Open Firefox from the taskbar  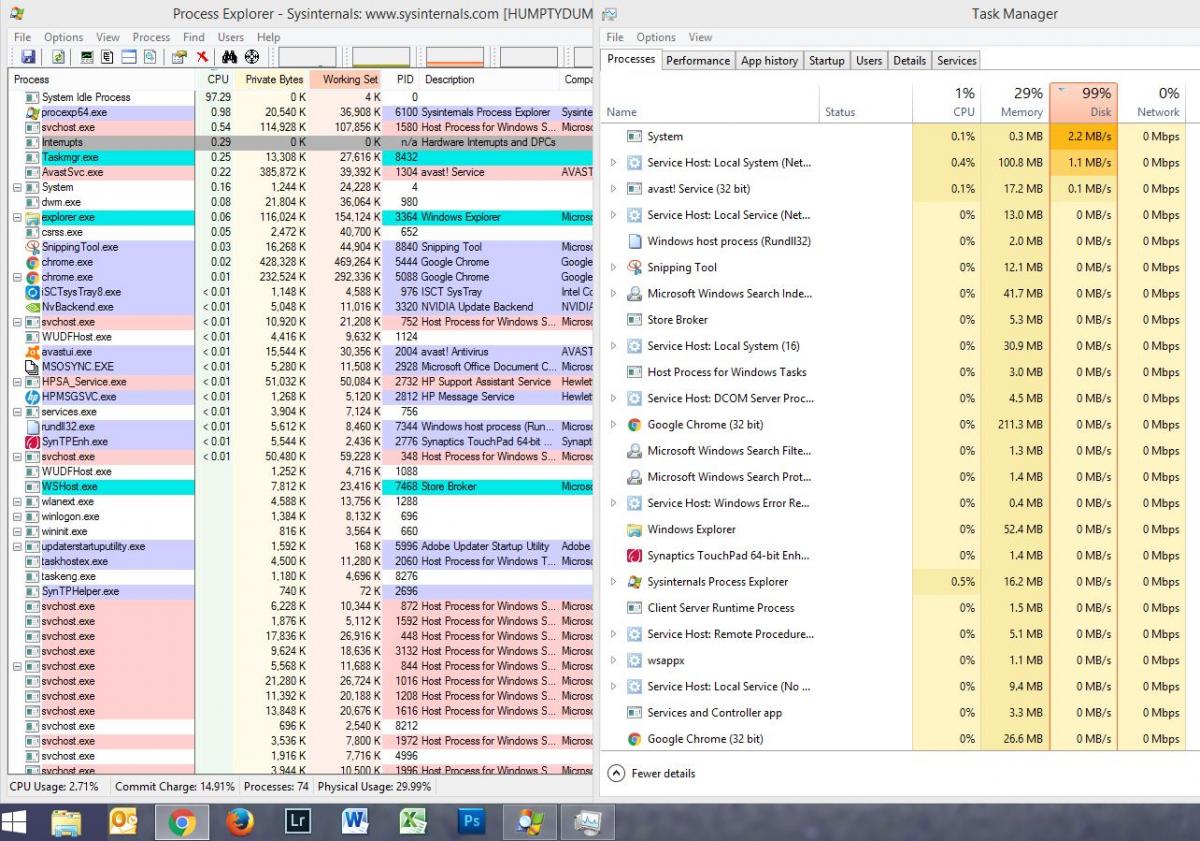pos(239,822)
